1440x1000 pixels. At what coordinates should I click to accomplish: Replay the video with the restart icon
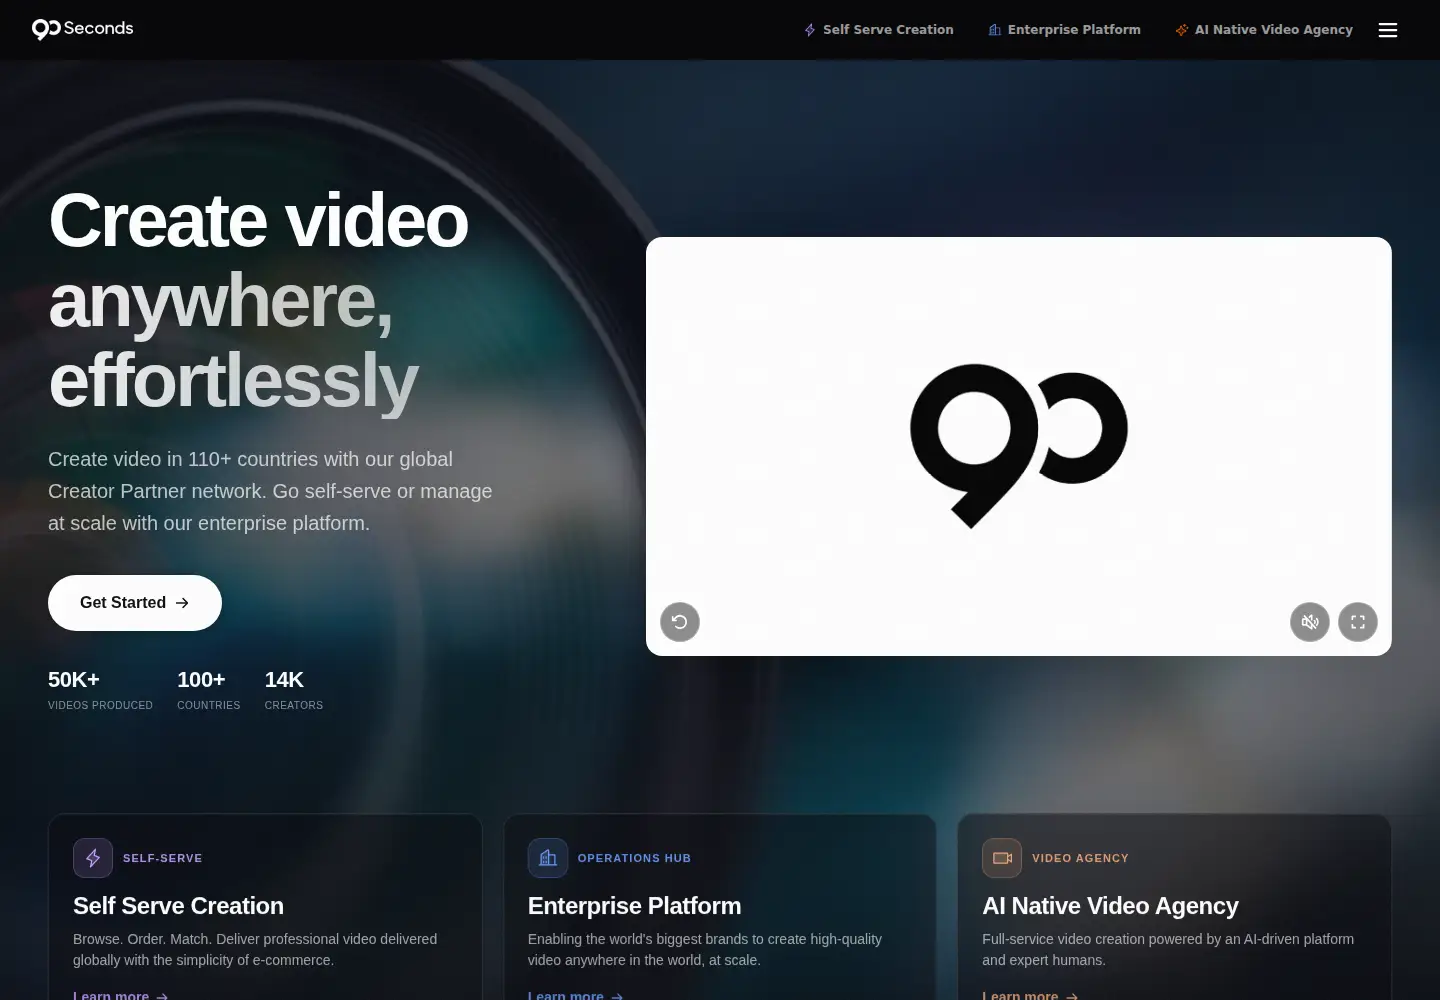(680, 622)
